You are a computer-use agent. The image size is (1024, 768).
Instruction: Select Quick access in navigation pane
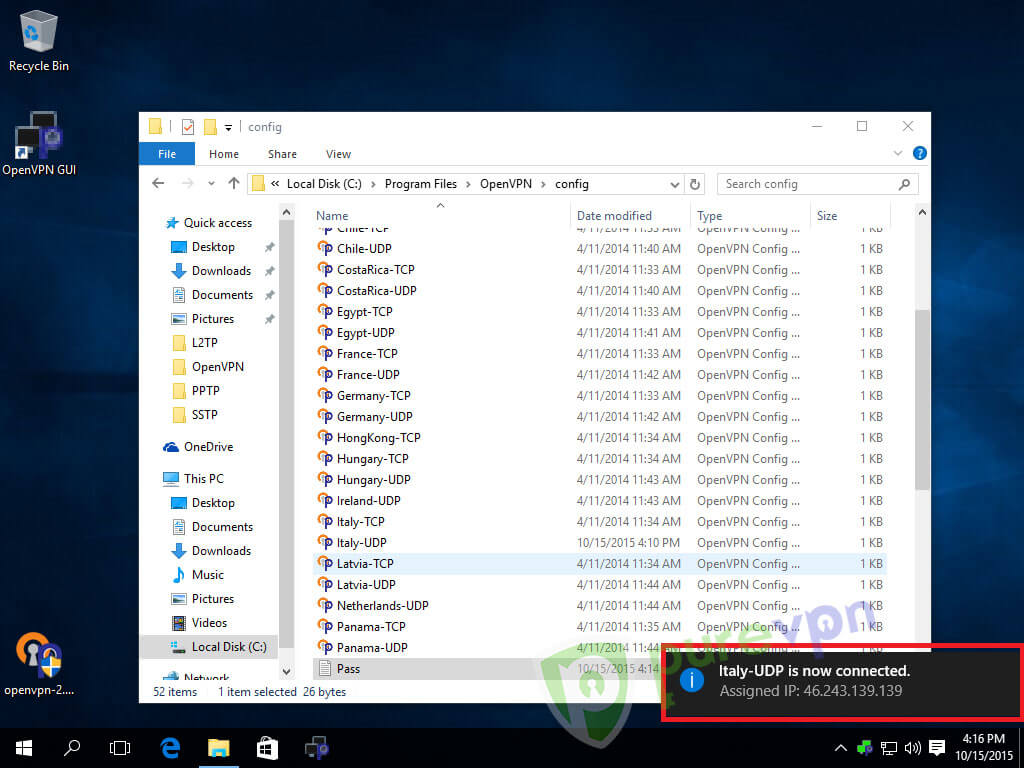(x=217, y=223)
